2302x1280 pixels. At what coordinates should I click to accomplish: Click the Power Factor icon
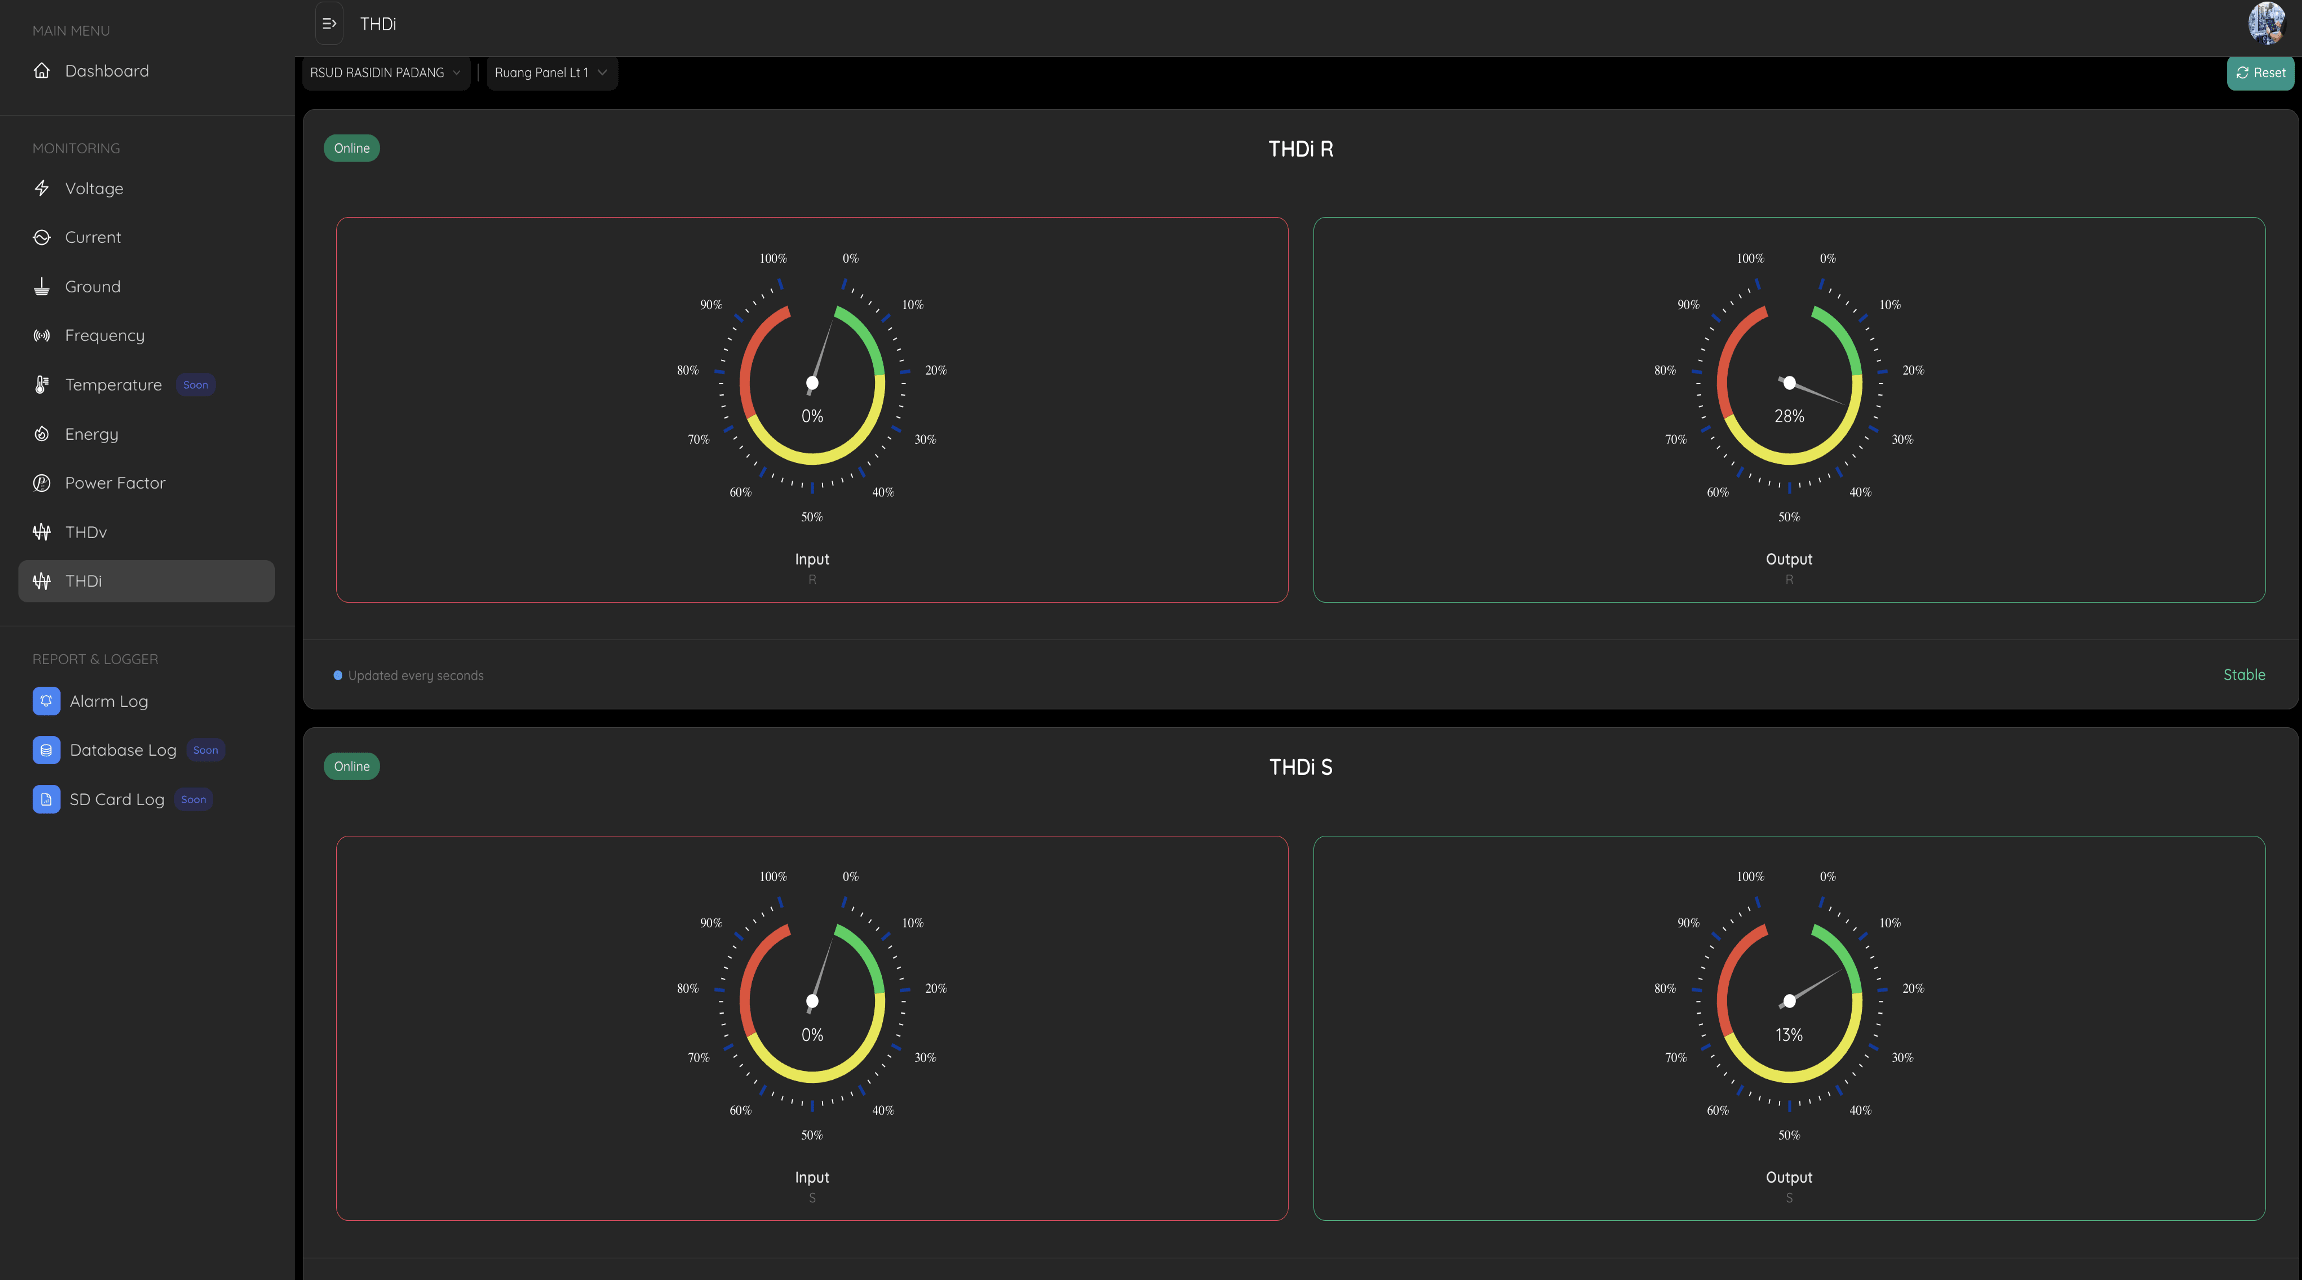[41, 483]
